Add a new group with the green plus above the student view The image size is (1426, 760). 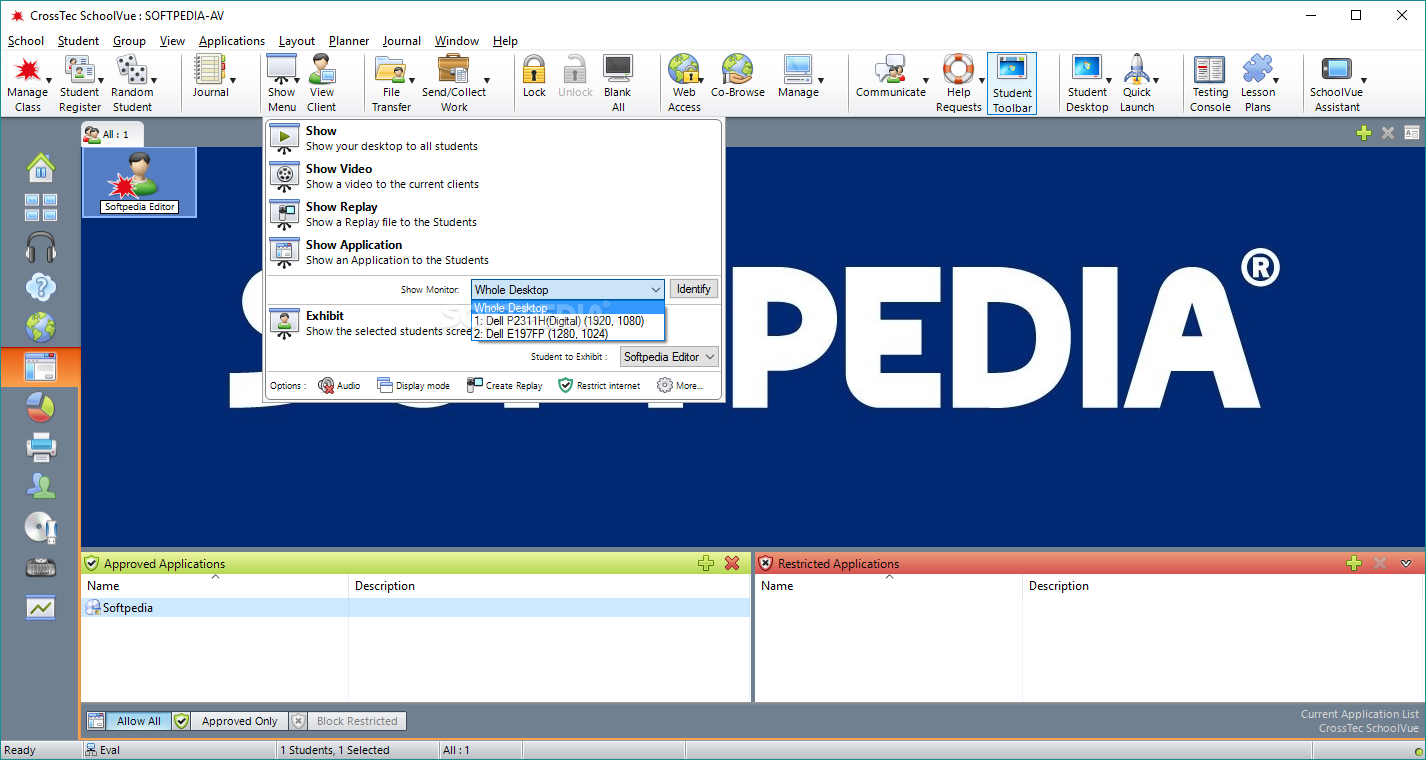tap(1364, 133)
